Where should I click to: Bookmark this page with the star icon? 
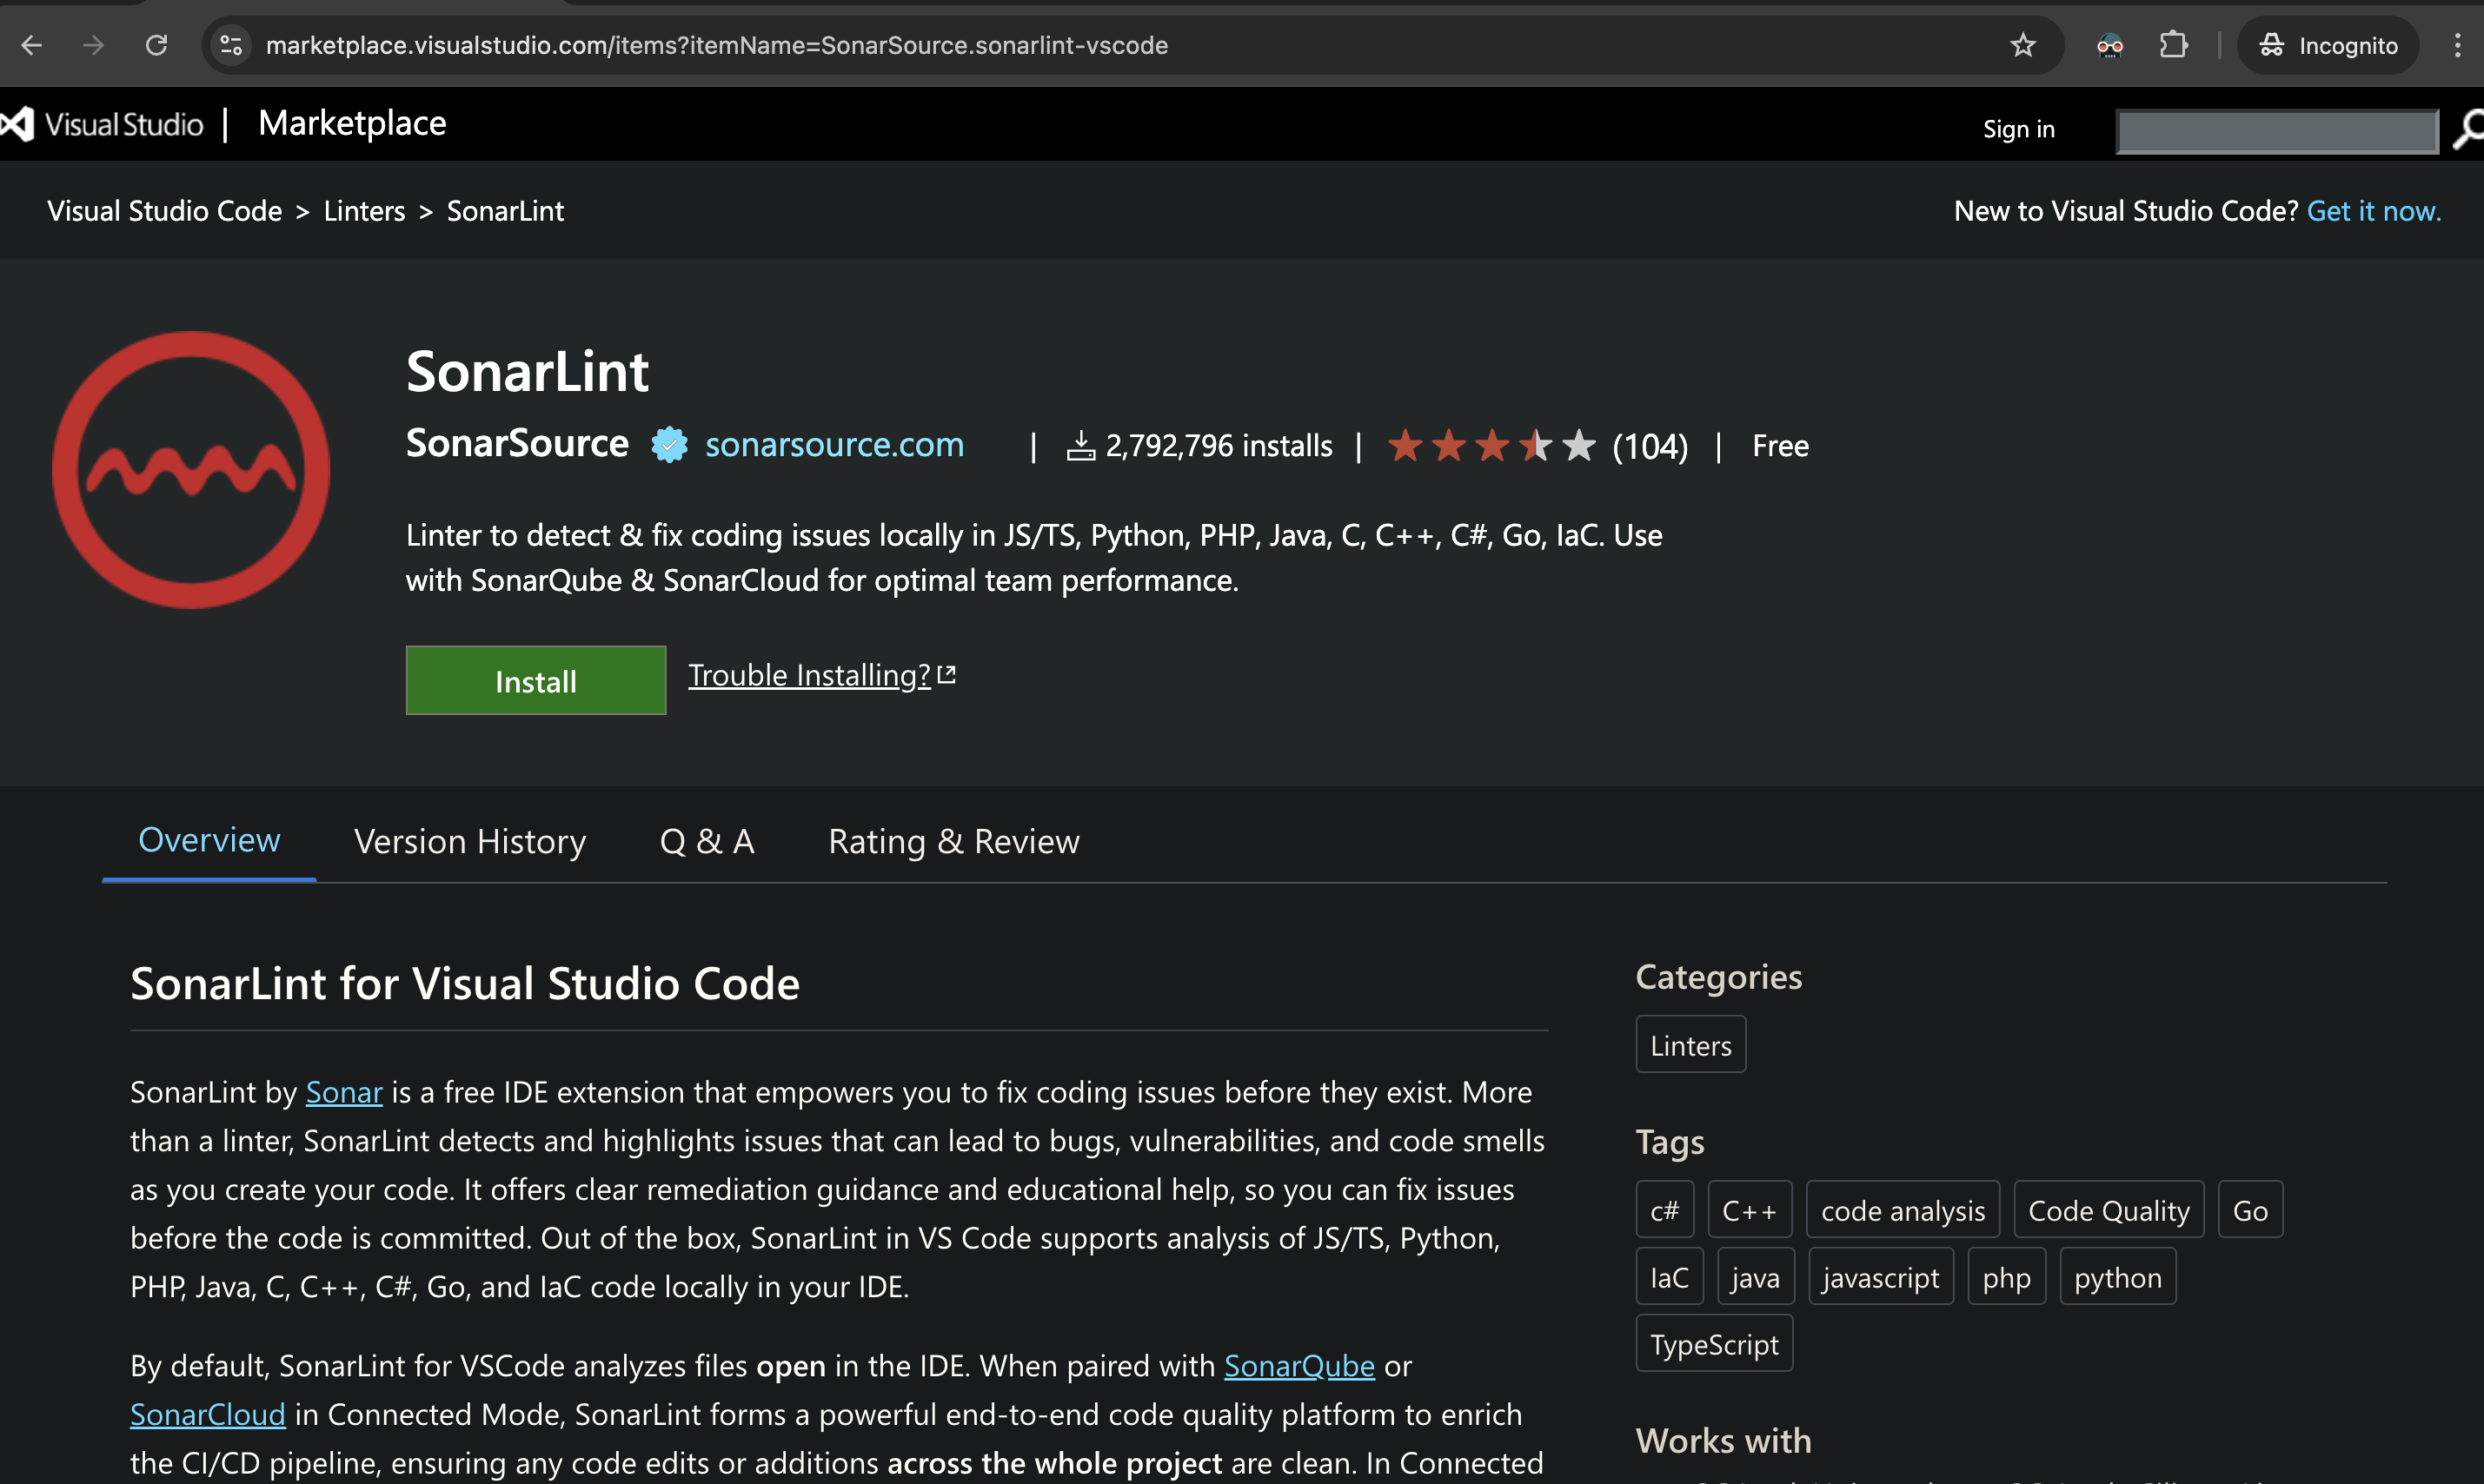pos(2022,45)
